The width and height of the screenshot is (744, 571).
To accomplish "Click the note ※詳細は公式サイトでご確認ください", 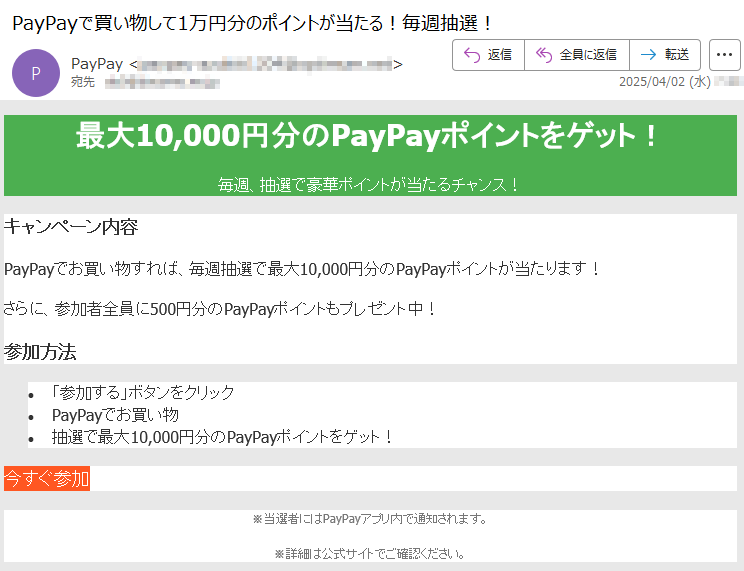I will pyautogui.click(x=370, y=553).
